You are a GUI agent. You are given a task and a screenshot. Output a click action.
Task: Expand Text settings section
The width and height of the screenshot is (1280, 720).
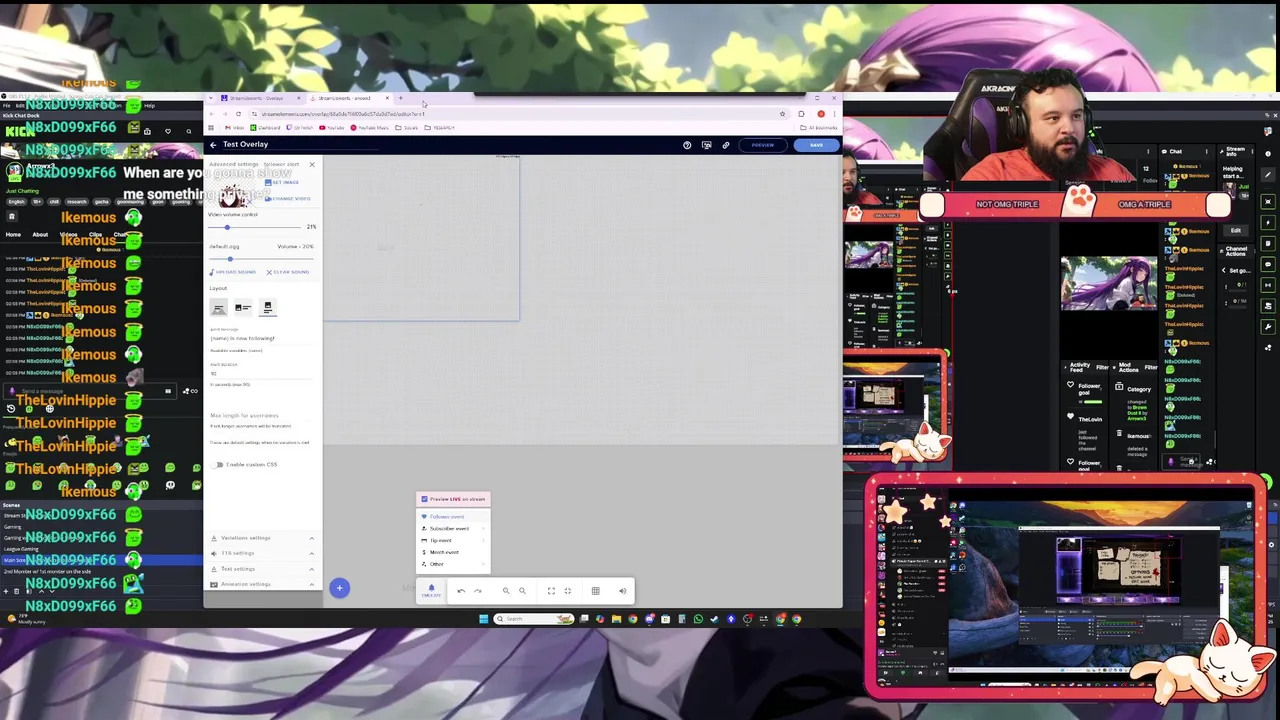click(262, 569)
